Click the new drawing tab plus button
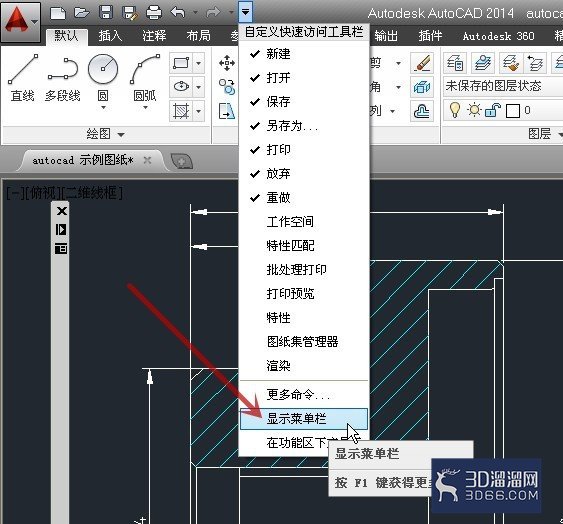The height and width of the screenshot is (524, 563). (182, 161)
